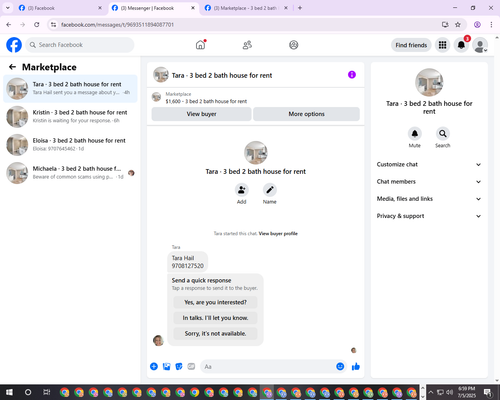This screenshot has width=500, height=400.
Task: Switch to the first Facebook browser tab
Action: [x=60, y=8]
